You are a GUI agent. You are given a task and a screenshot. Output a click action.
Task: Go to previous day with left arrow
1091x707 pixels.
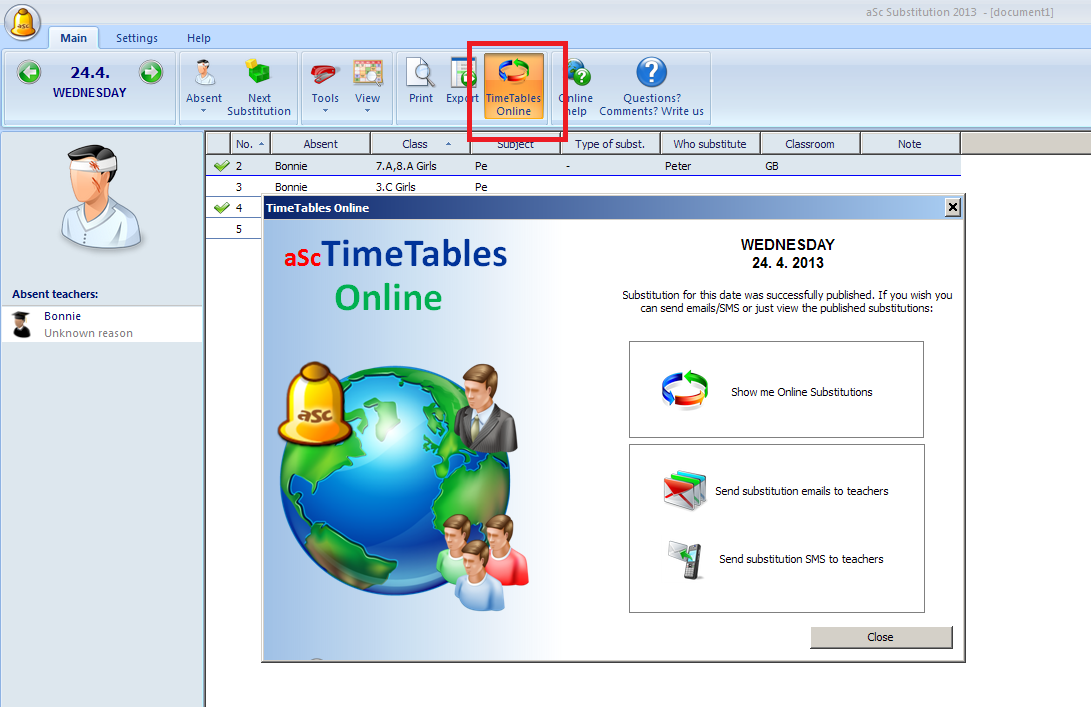coord(29,72)
